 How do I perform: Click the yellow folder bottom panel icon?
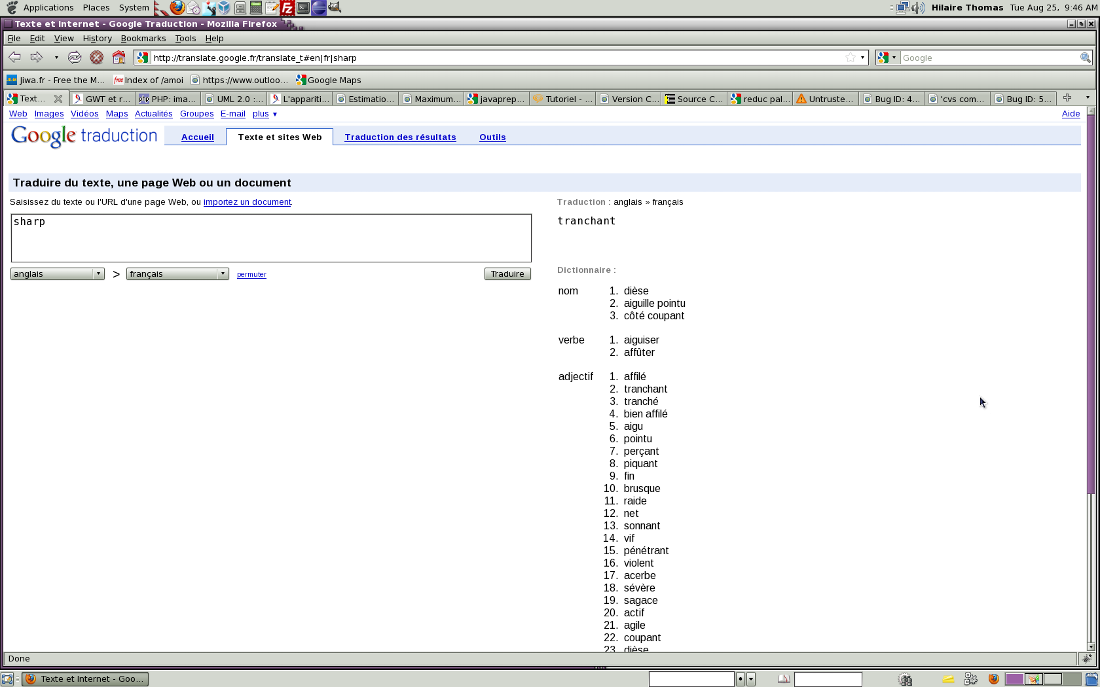(x=948, y=679)
